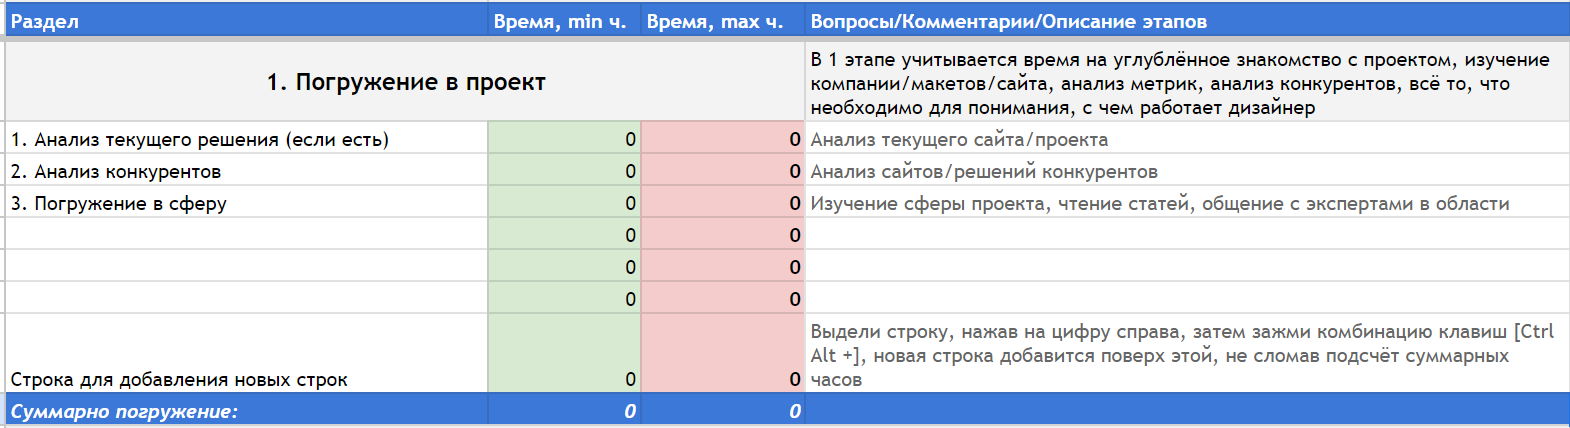Click red max time cell for "Погружение в сферу"
1570x428 pixels.
(x=722, y=203)
